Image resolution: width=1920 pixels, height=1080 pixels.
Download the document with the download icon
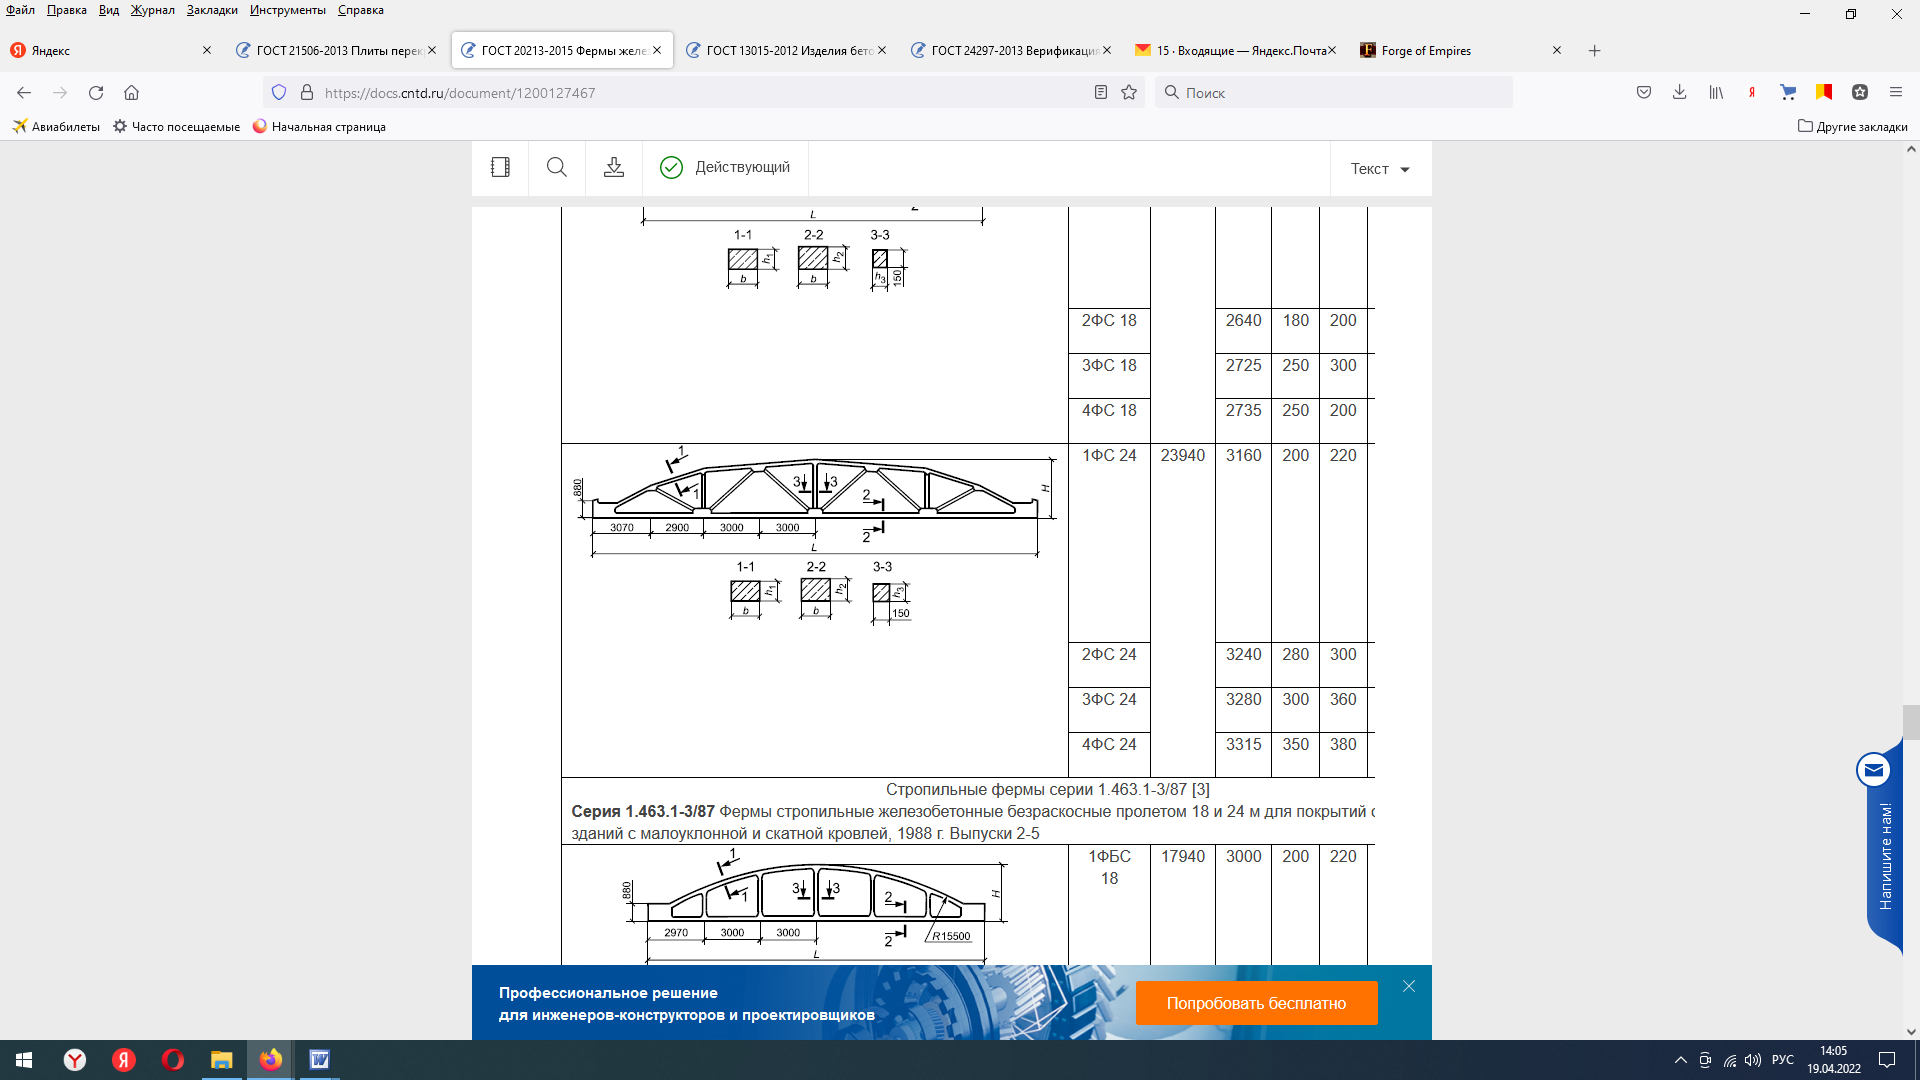click(614, 168)
